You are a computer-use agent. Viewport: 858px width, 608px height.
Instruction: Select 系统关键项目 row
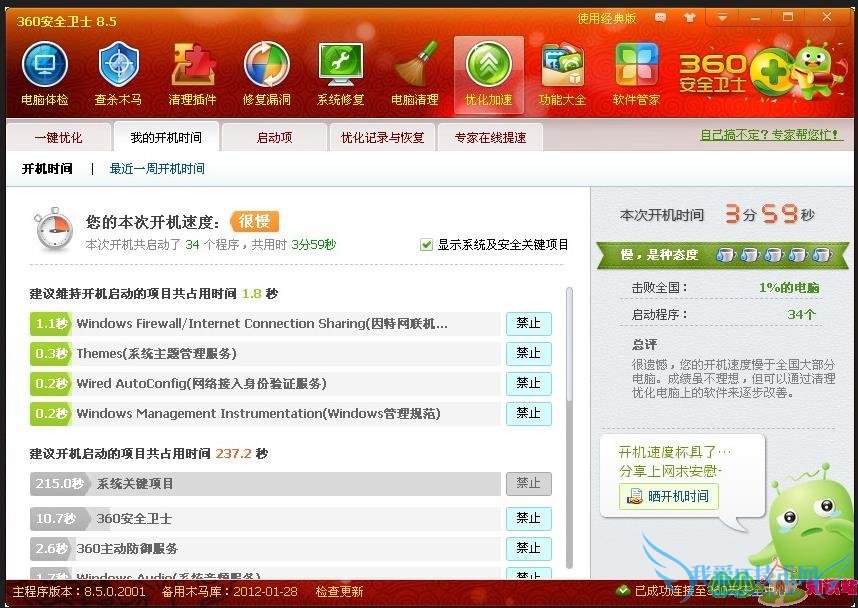[x=265, y=484]
